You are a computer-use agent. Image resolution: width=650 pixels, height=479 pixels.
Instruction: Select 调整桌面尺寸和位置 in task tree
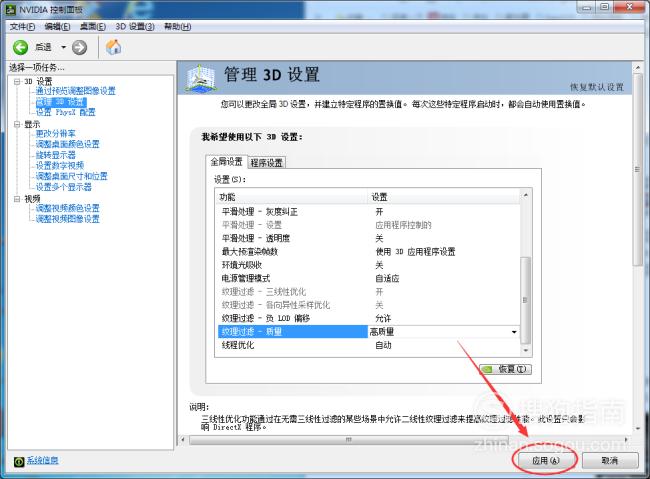71,176
